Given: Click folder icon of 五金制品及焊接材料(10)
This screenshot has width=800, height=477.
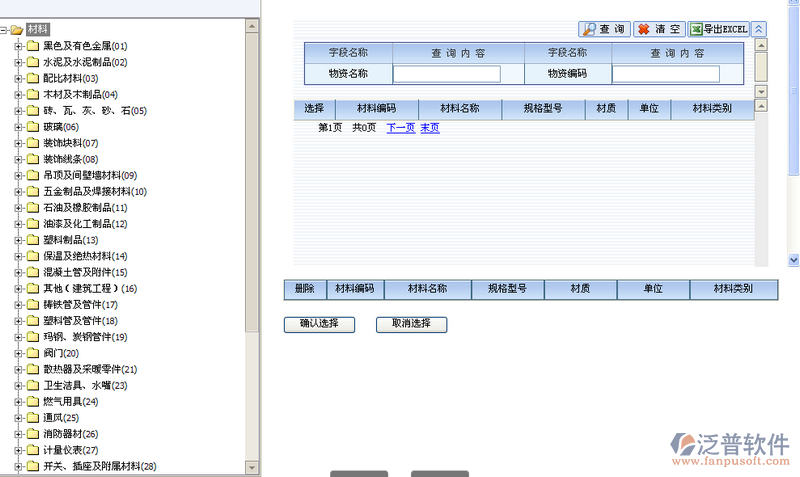Looking at the screenshot, I should click(33, 192).
